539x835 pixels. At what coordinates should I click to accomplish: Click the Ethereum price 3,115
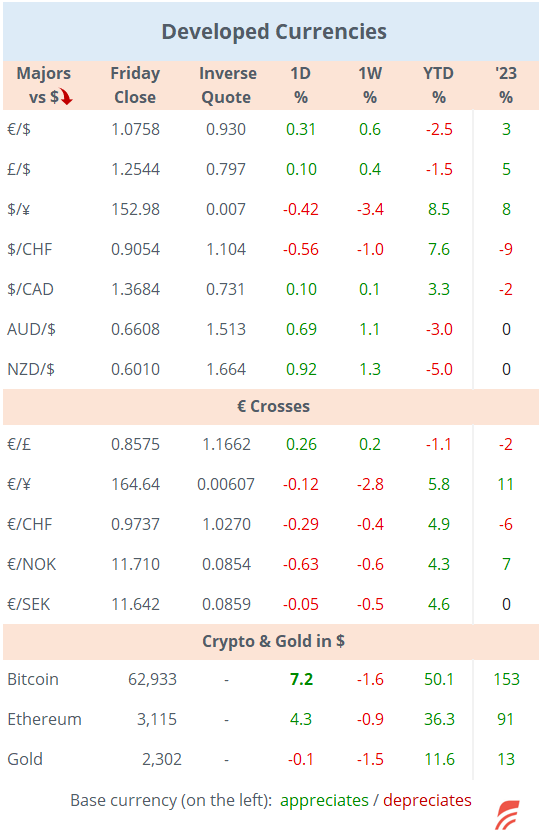click(x=157, y=719)
